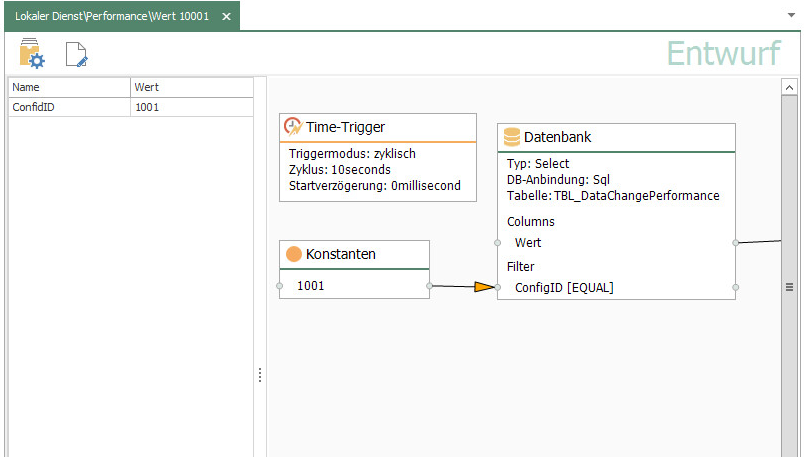This screenshot has width=804, height=457.
Task: Close the Wert 10001 tab
Action: [226, 16]
